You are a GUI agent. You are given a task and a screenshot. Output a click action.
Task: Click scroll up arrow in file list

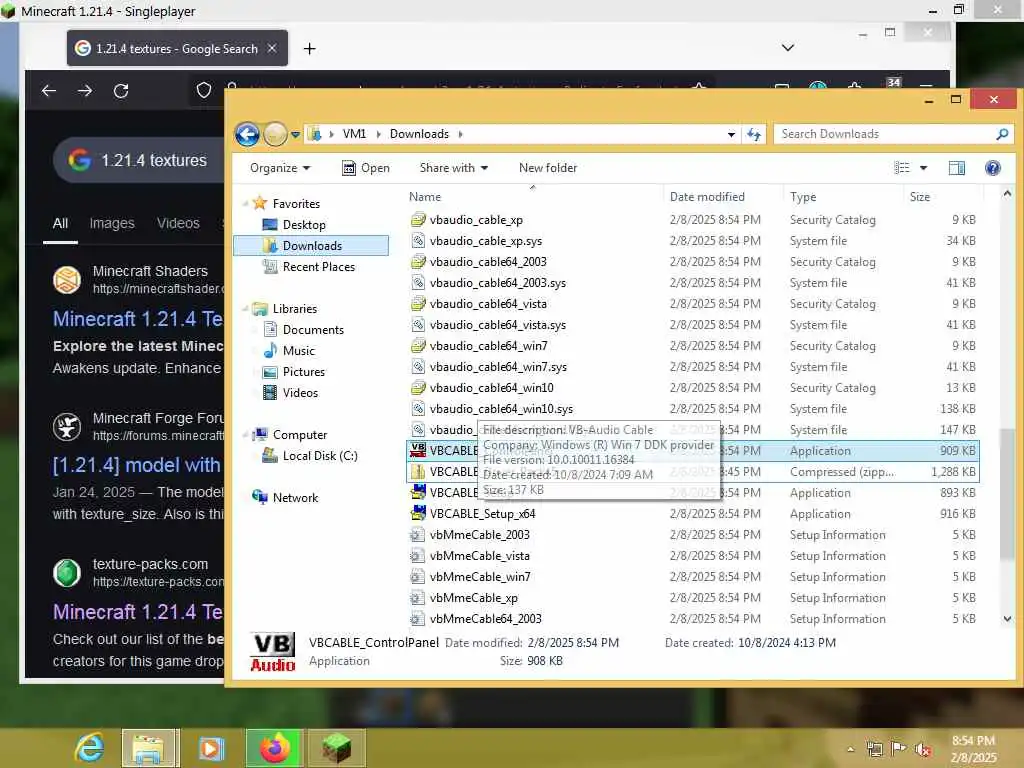pyautogui.click(x=1007, y=194)
